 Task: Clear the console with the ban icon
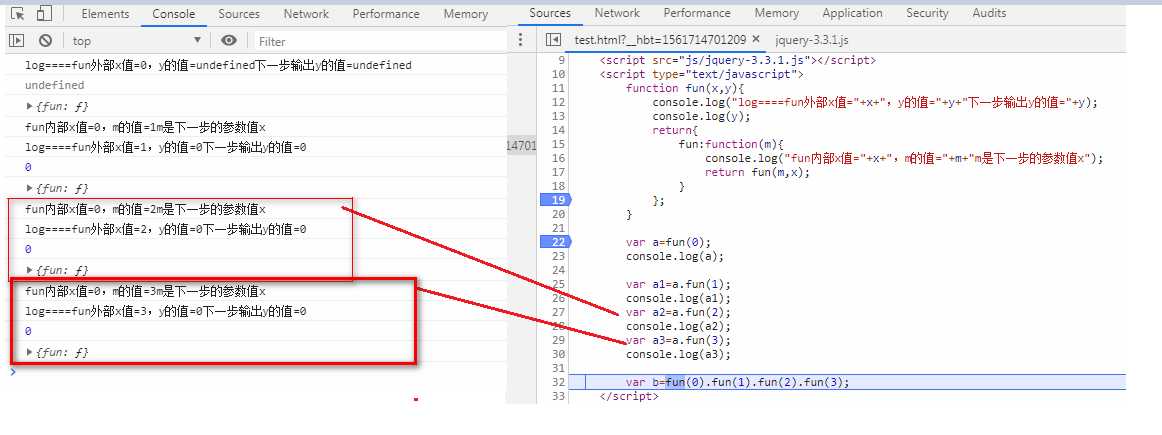(x=45, y=41)
